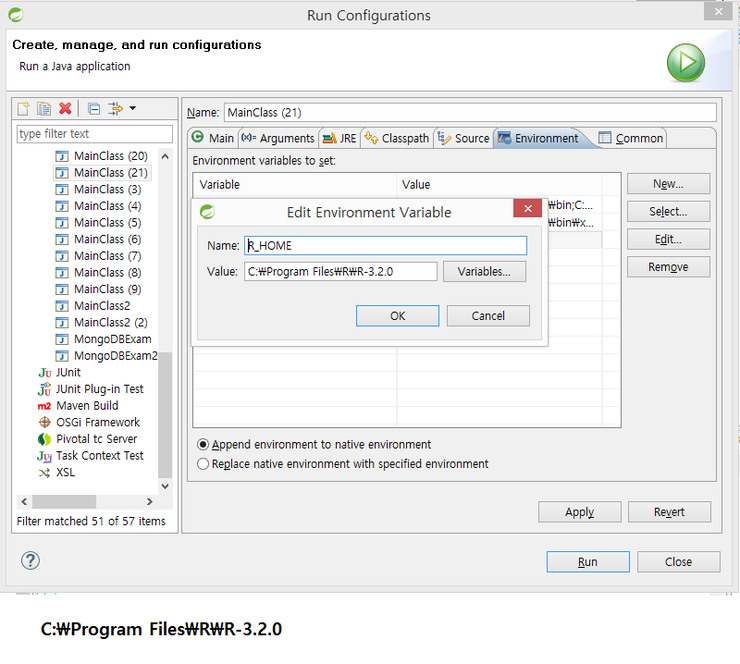Viewport: 740px width, 664px height.
Task: Open the Classpath tab
Action: click(x=397, y=138)
